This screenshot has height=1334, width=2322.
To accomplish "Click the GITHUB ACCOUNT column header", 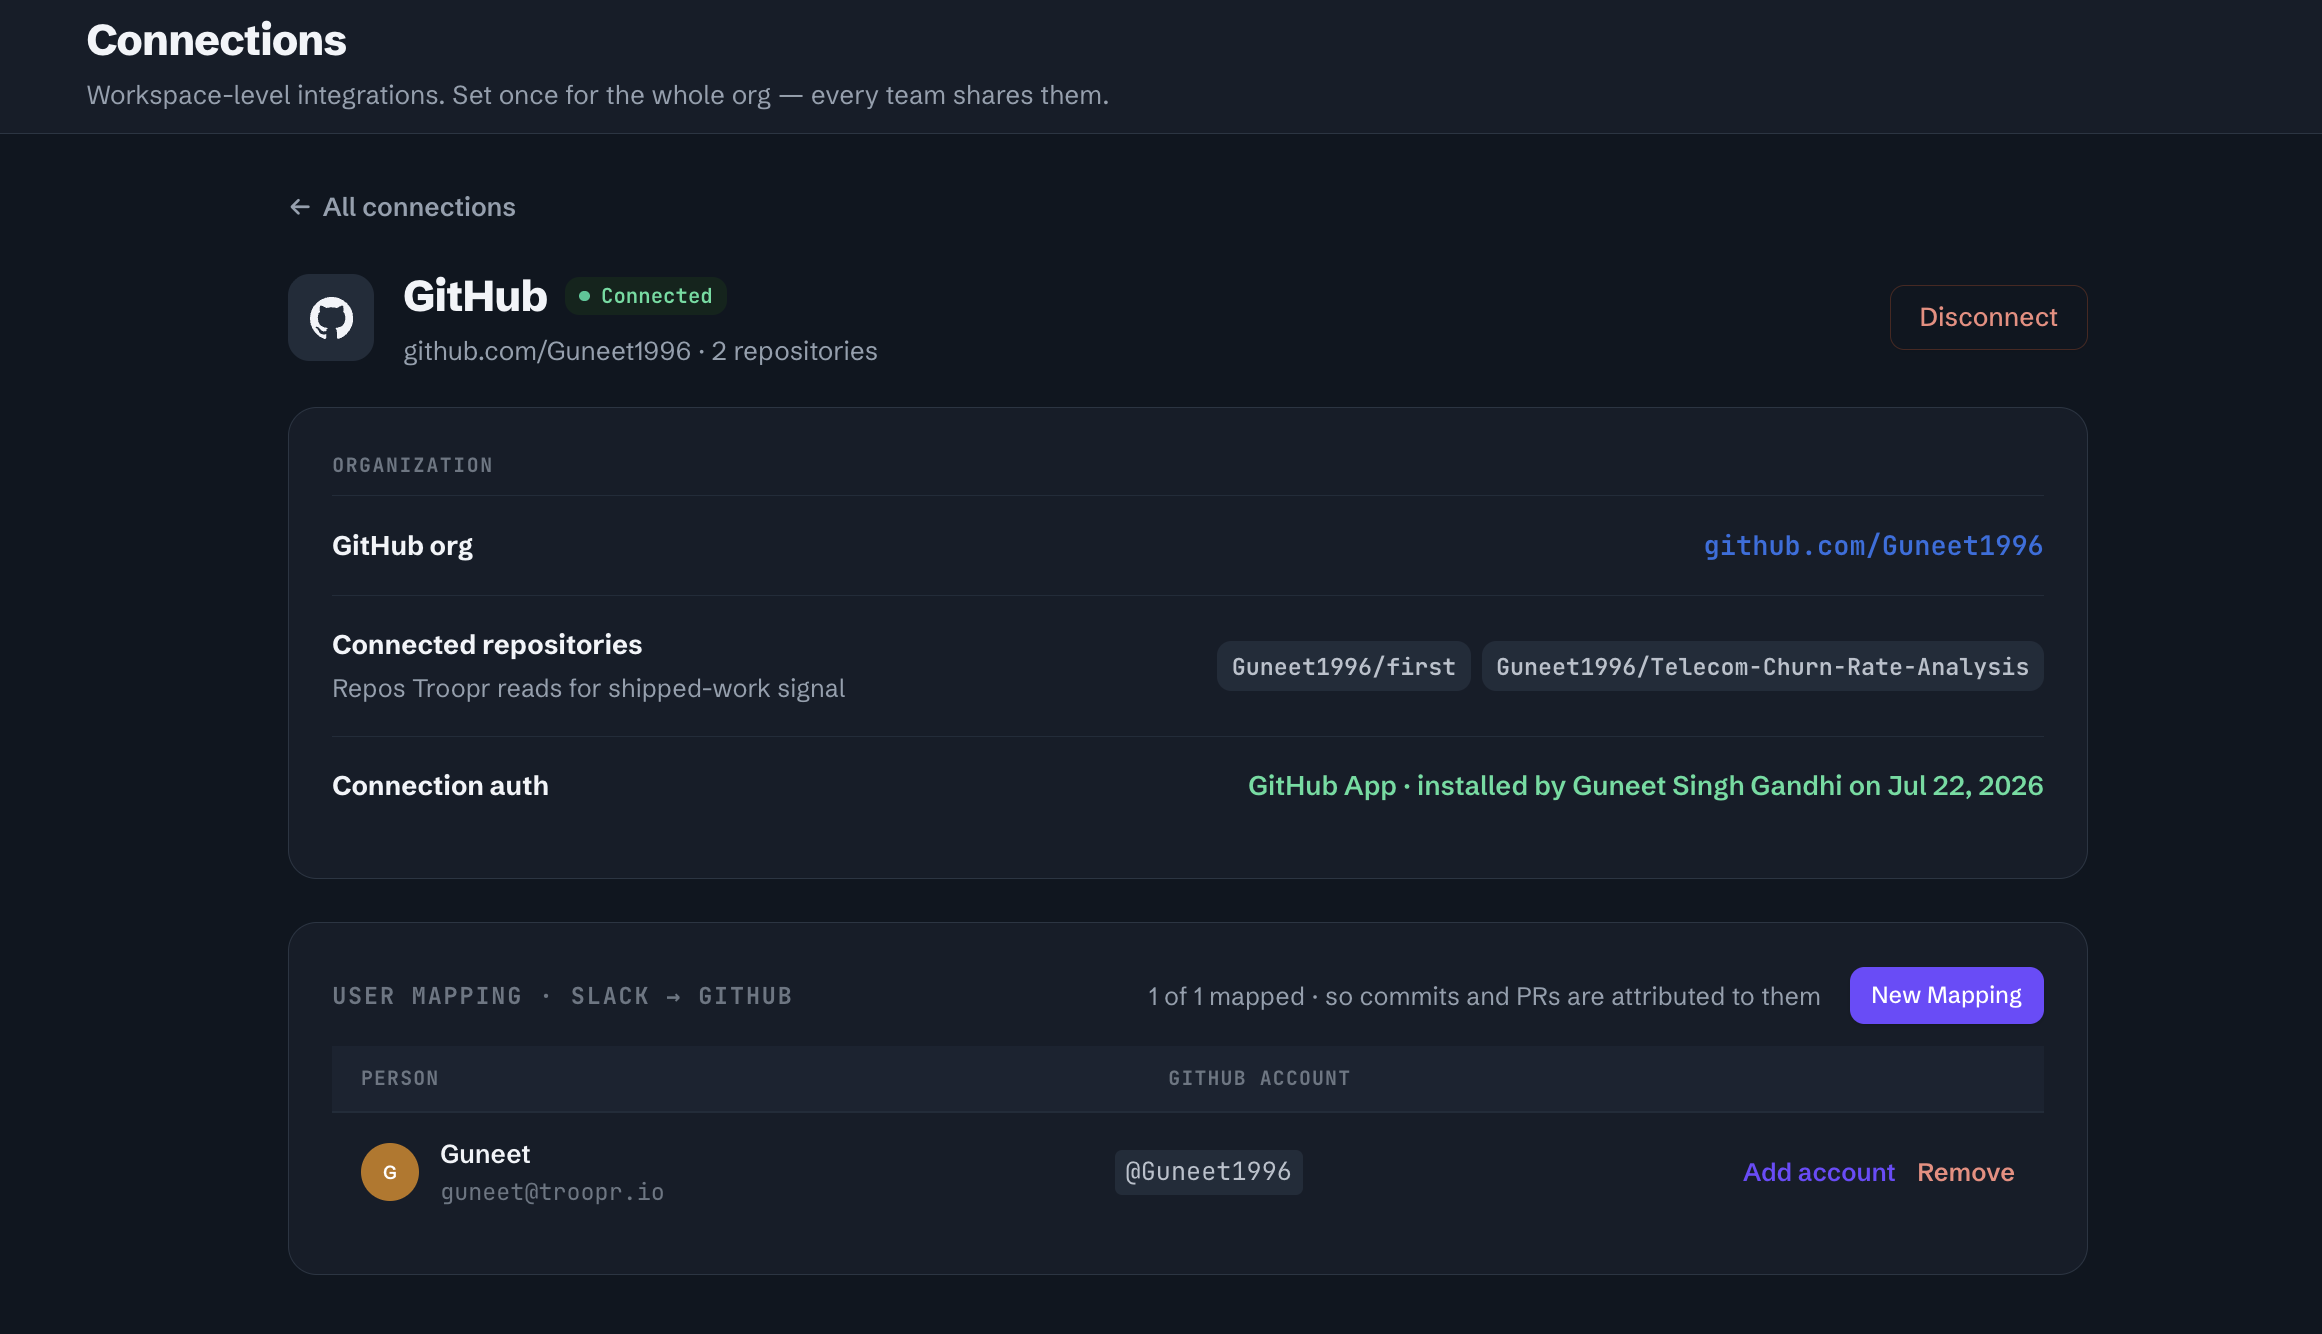I will coord(1259,1079).
